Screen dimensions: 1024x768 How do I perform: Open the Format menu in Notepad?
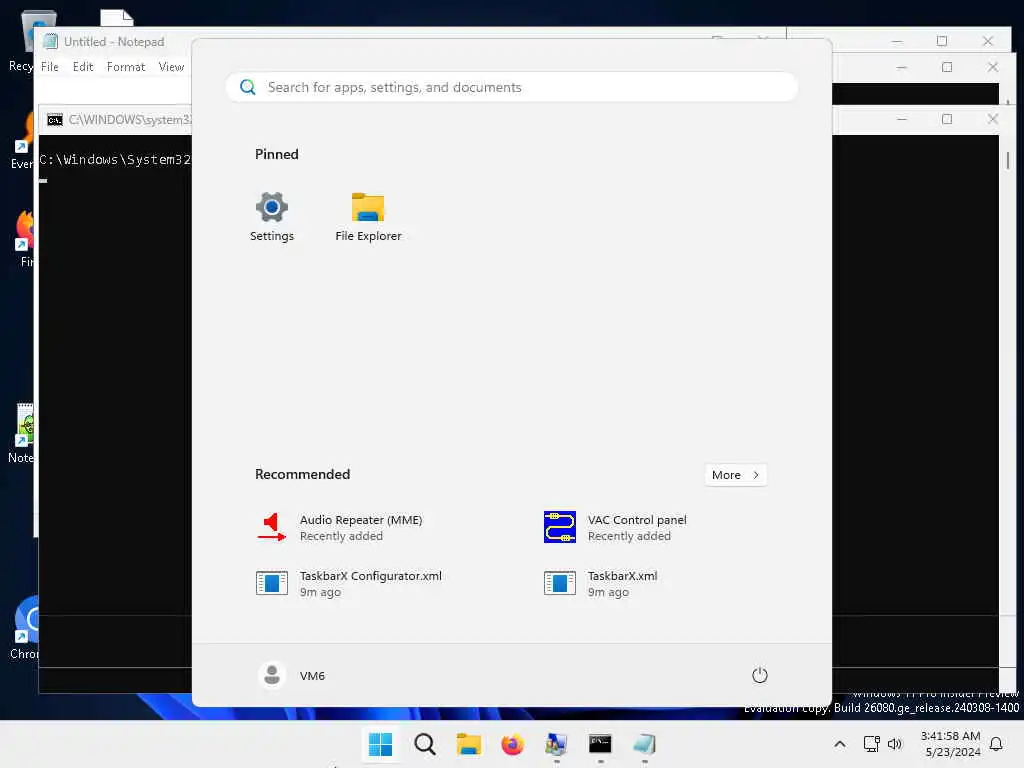pyautogui.click(x=126, y=67)
